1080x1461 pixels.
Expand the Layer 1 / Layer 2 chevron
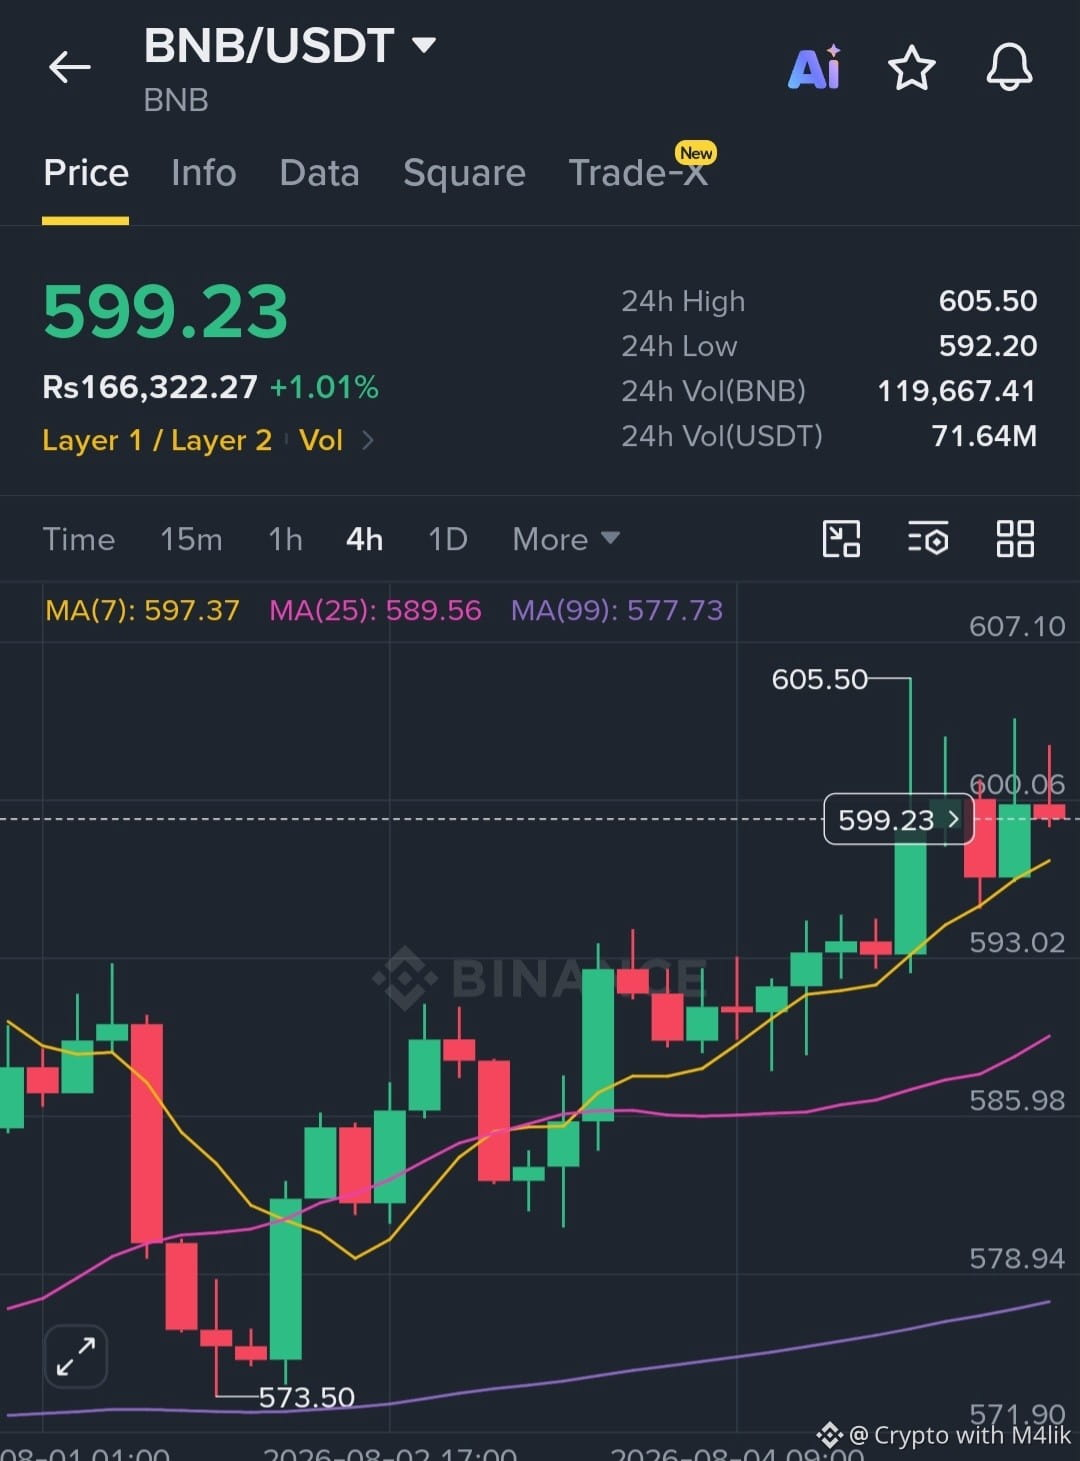(367, 440)
